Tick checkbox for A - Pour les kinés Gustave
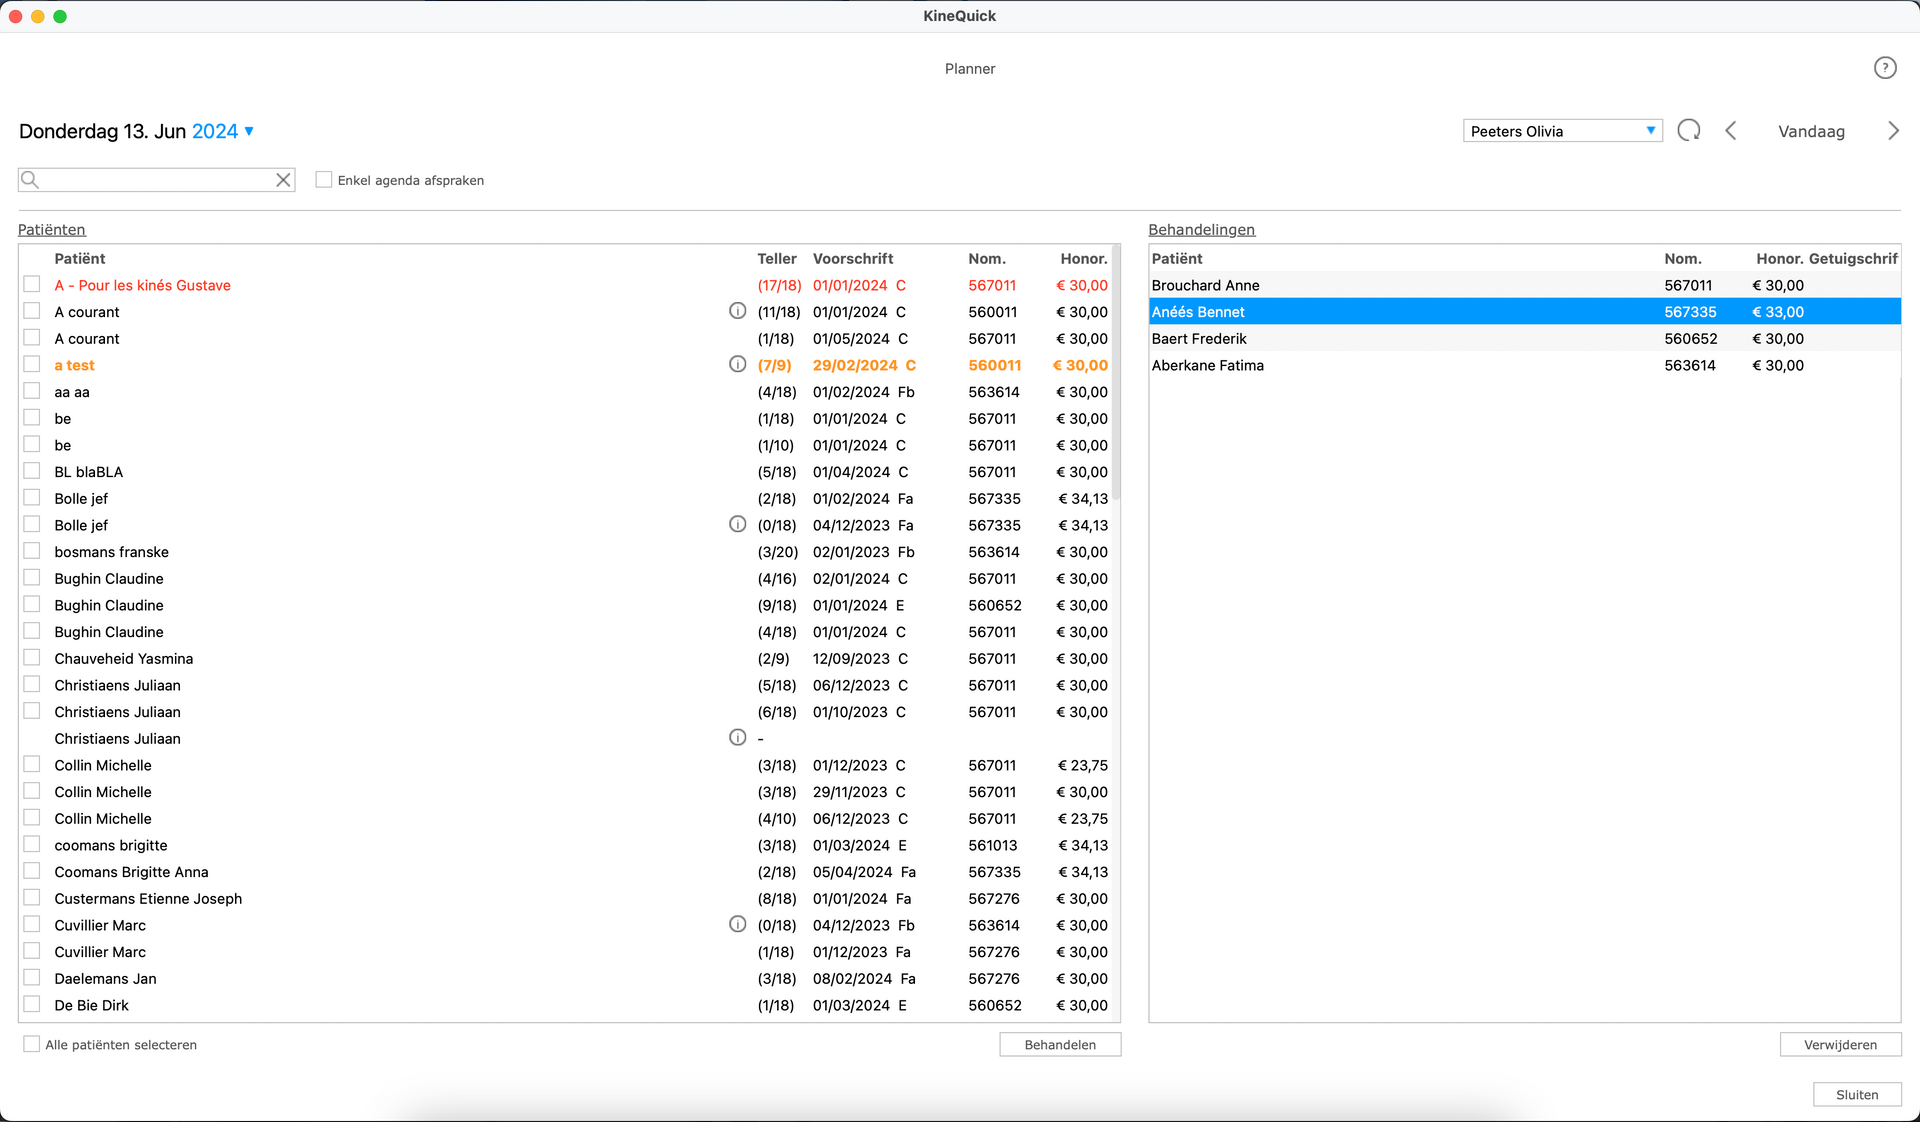The image size is (1920, 1122). click(x=32, y=284)
